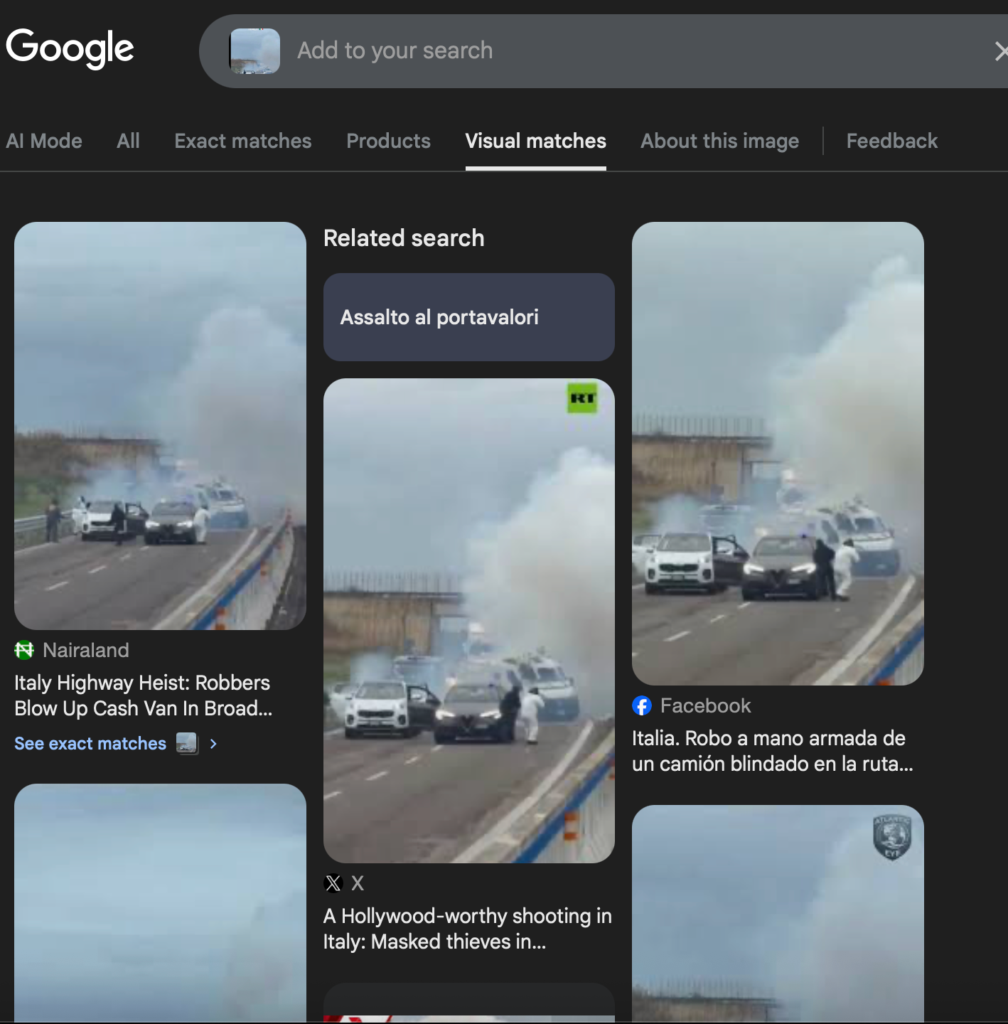Select the Assalto al portavalori related search
1008x1024 pixels.
coord(468,317)
